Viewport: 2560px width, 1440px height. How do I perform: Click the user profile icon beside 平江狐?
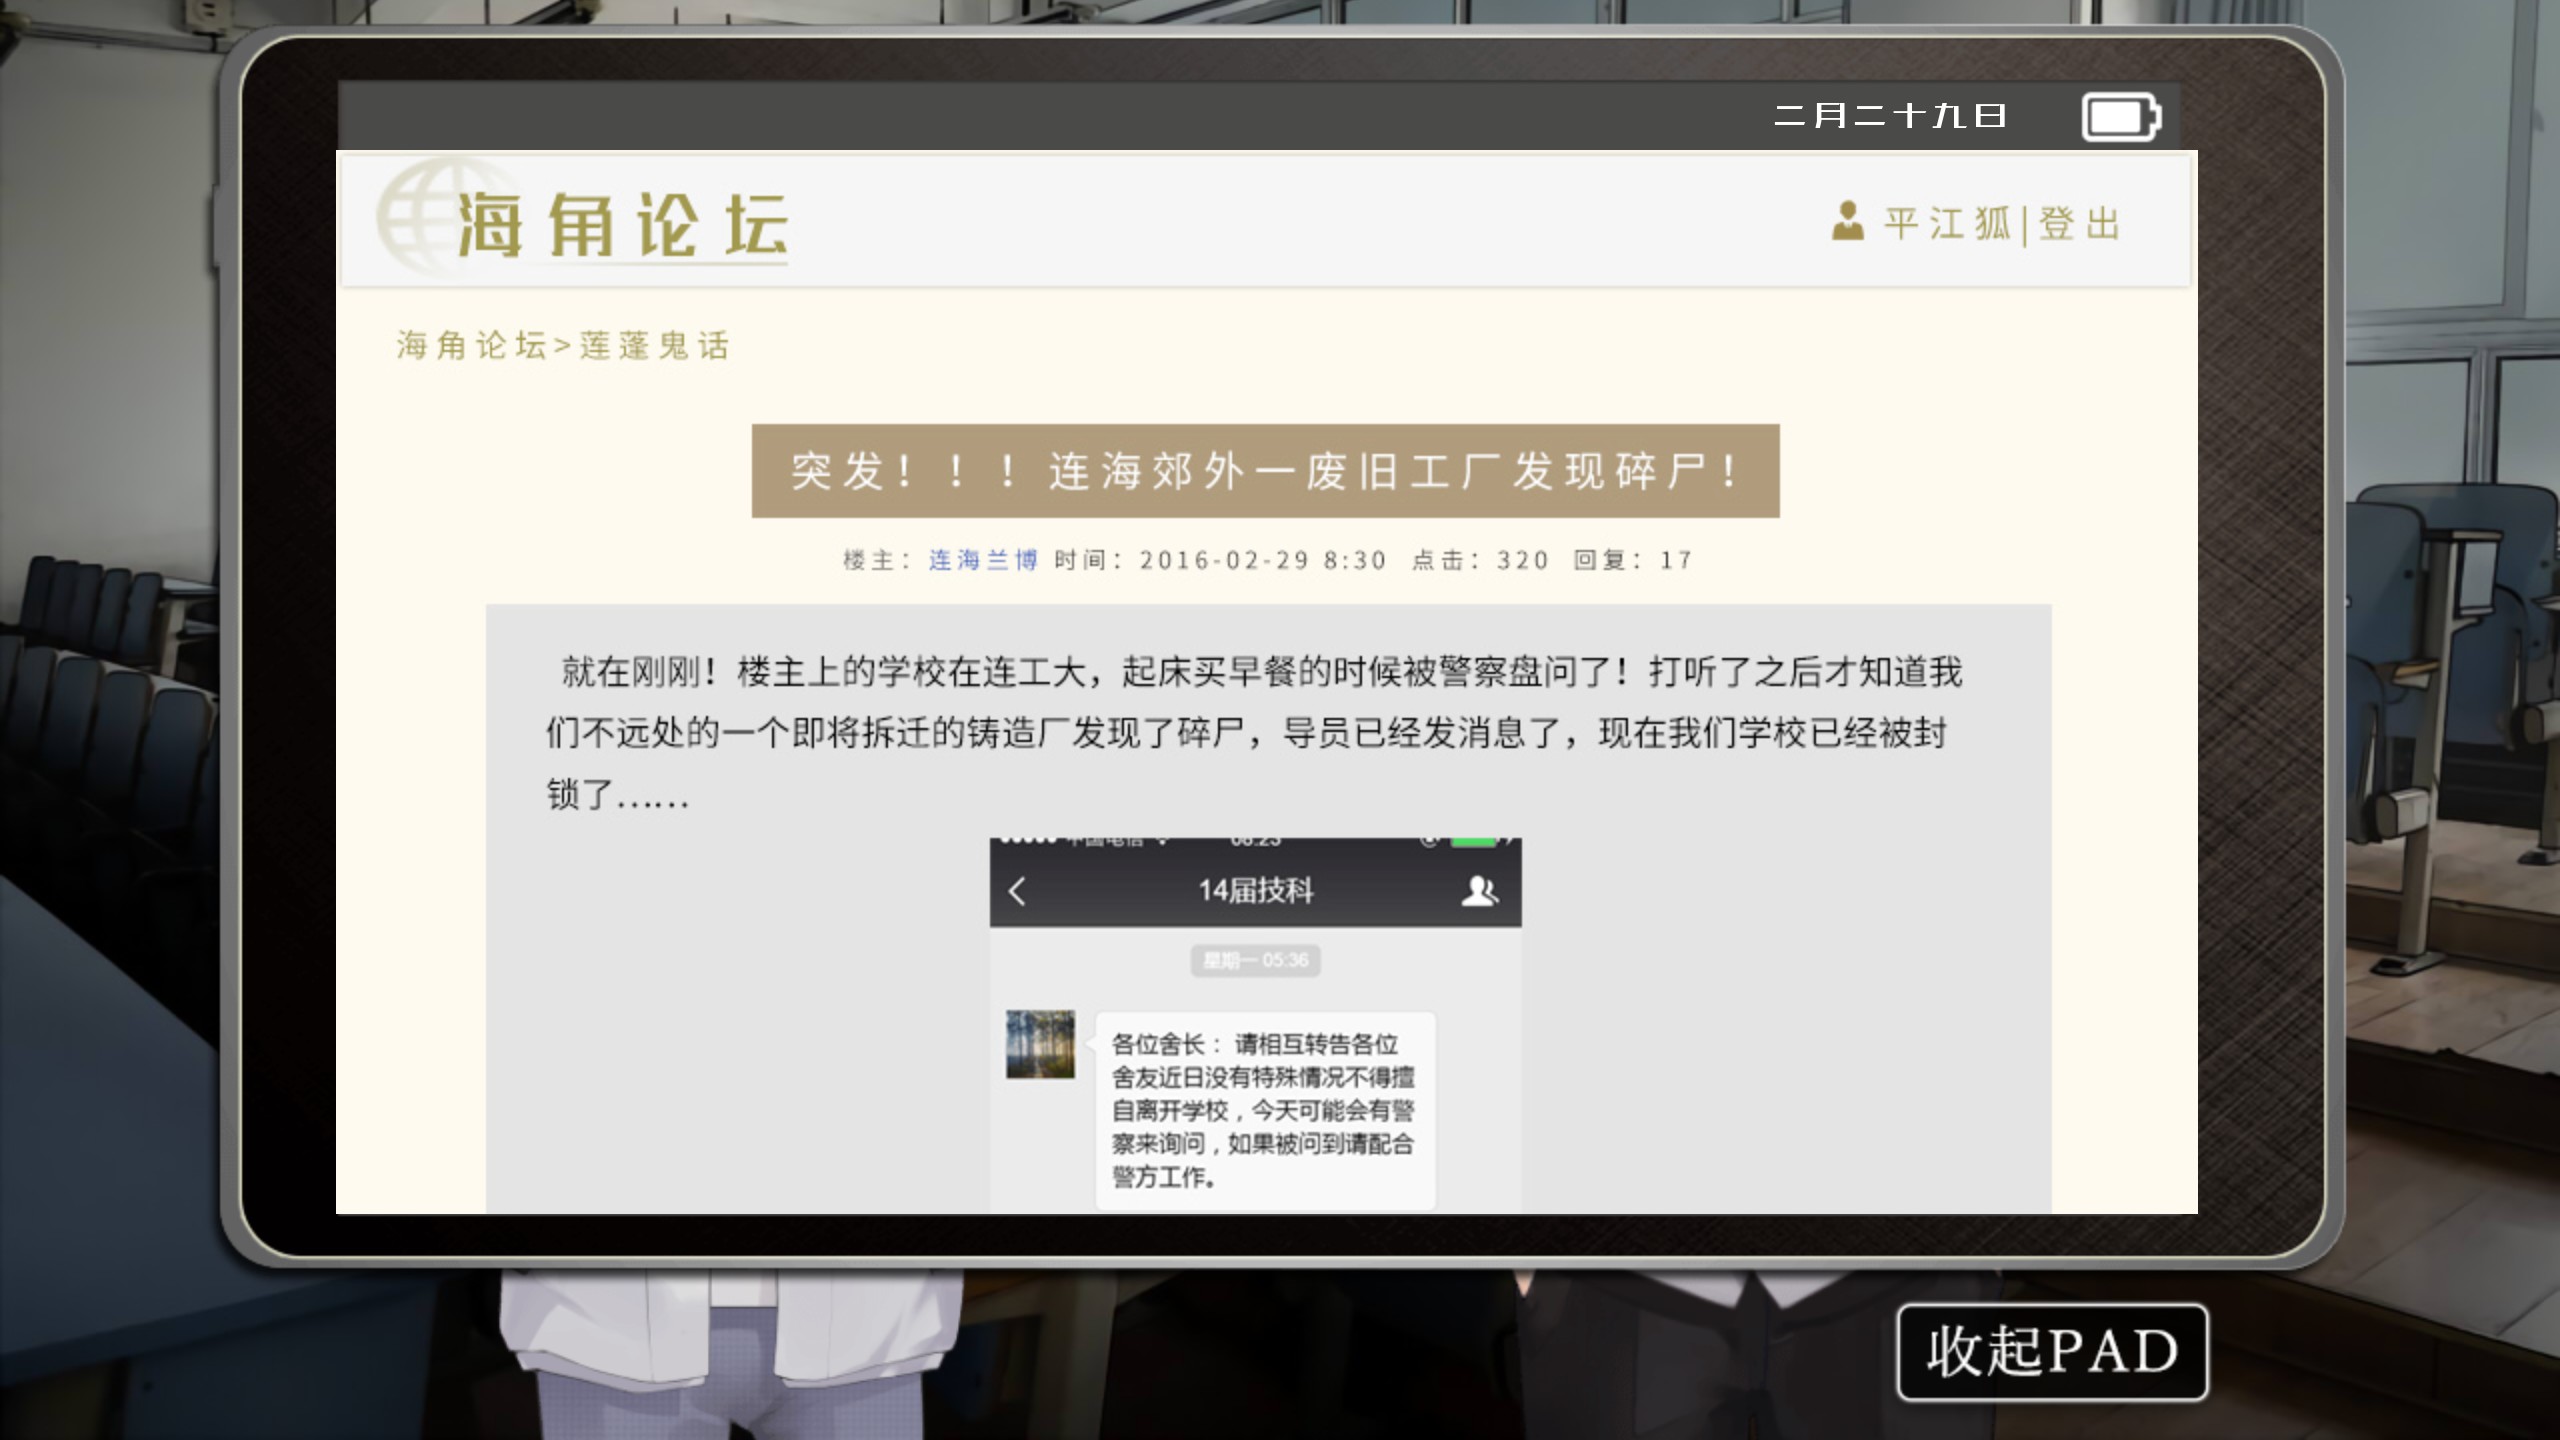tap(1848, 221)
